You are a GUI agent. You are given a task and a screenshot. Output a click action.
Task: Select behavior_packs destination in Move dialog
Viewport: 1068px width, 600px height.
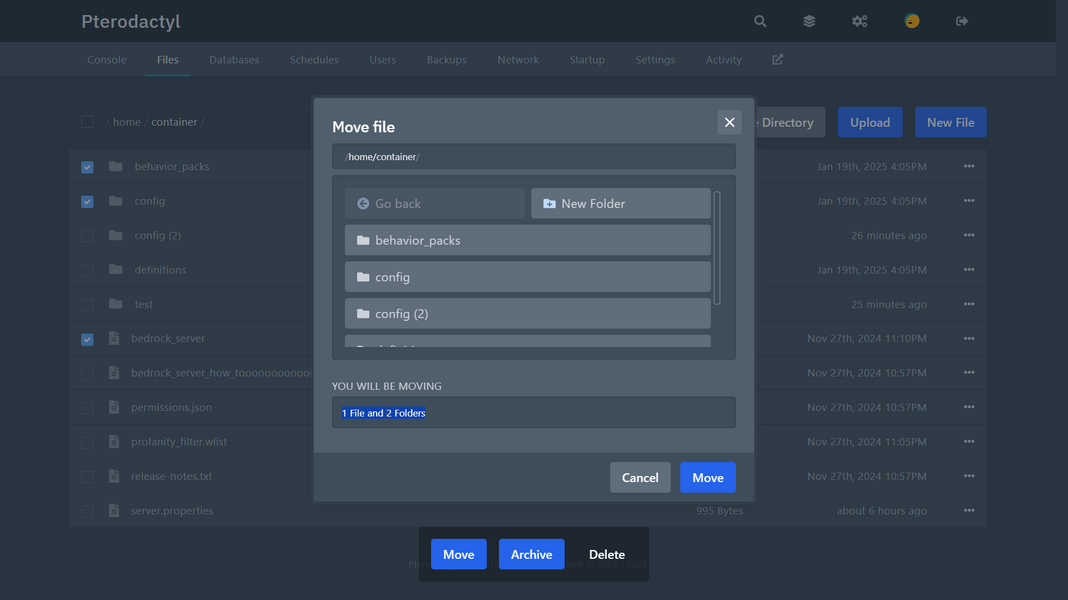pos(527,240)
